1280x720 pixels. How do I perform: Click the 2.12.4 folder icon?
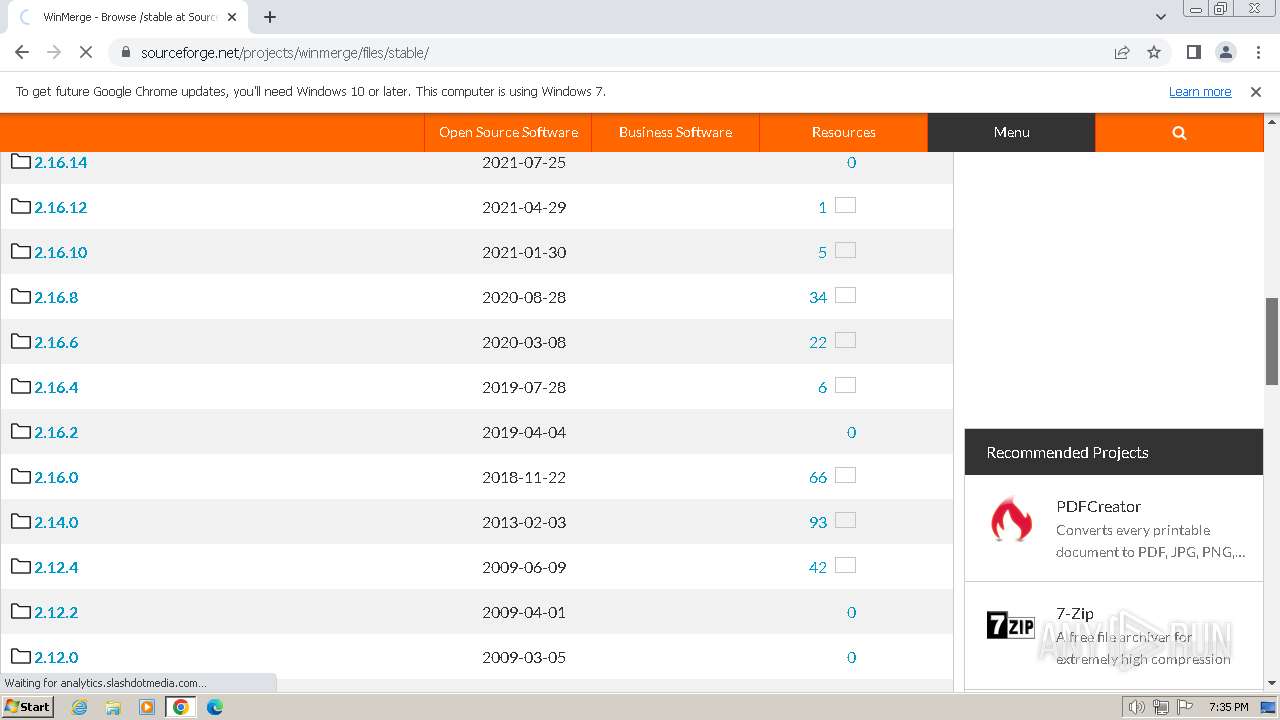point(21,566)
